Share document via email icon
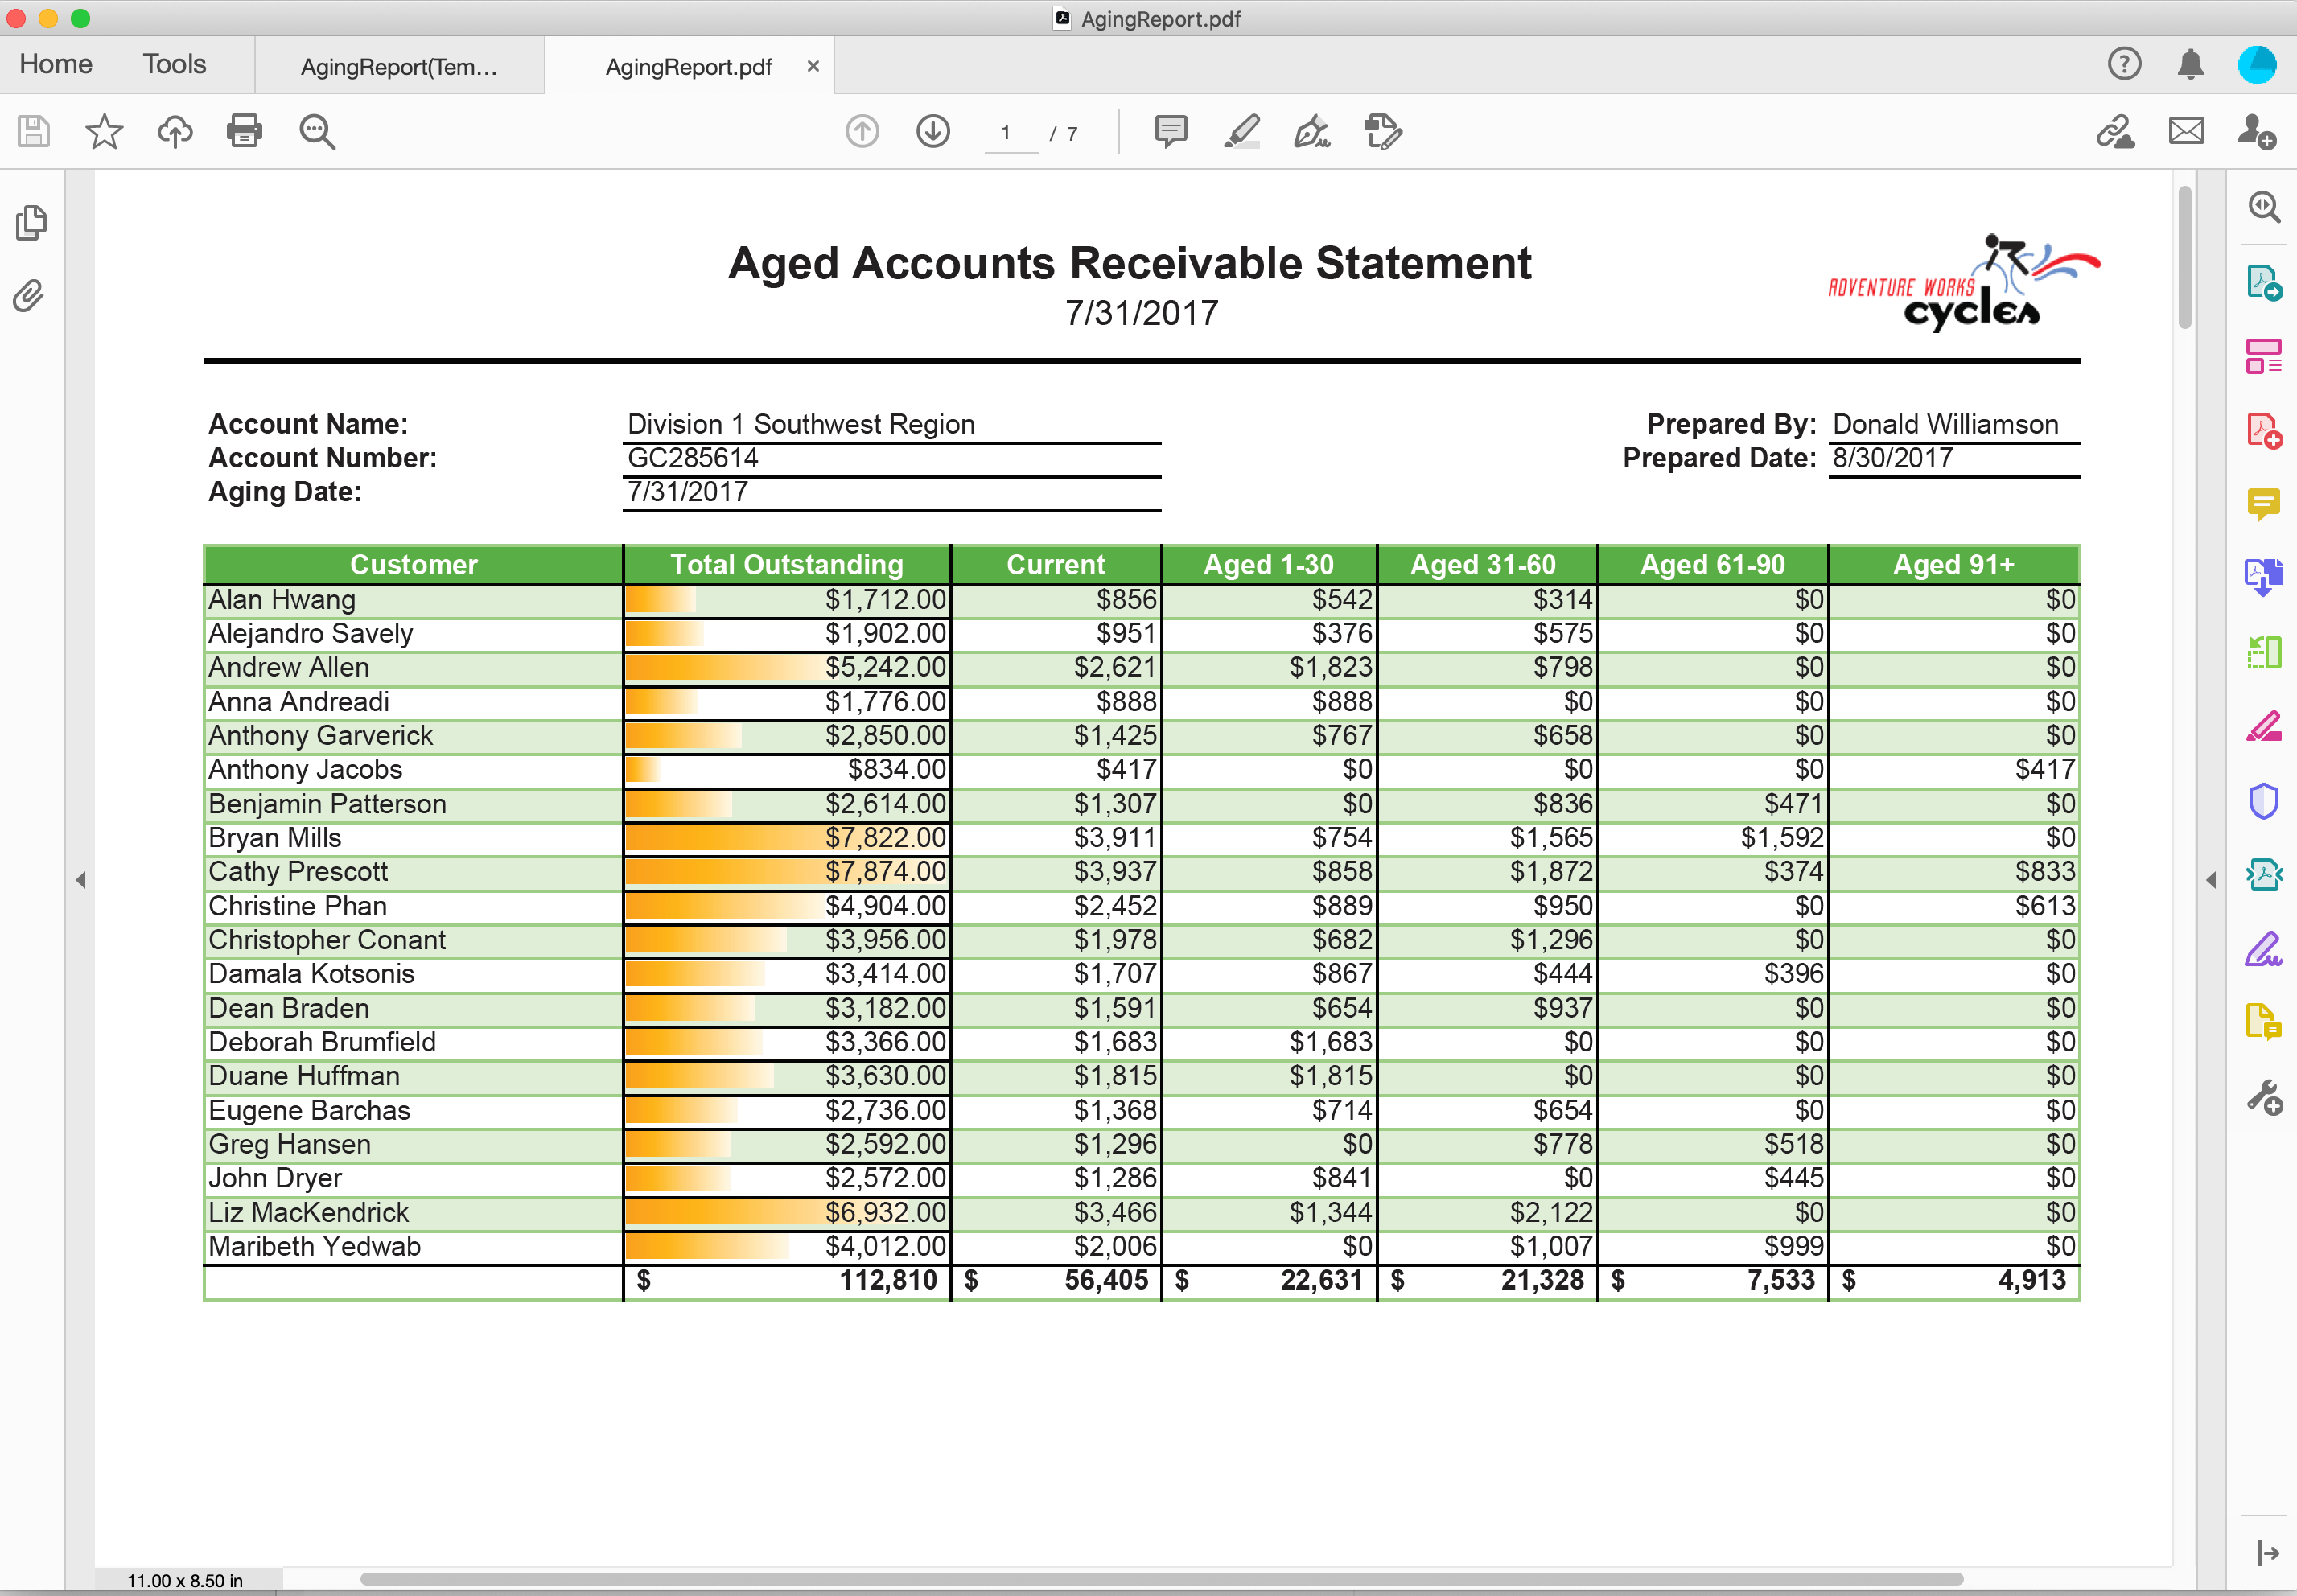This screenshot has height=1596, width=2297. pyautogui.click(x=2186, y=130)
